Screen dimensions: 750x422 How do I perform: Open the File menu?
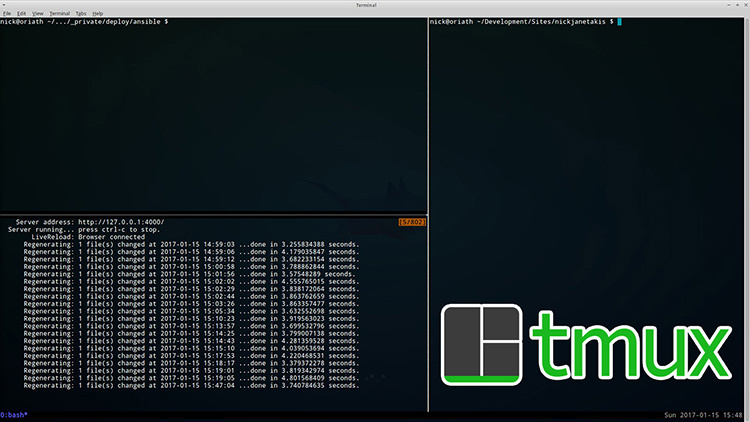pos(7,13)
